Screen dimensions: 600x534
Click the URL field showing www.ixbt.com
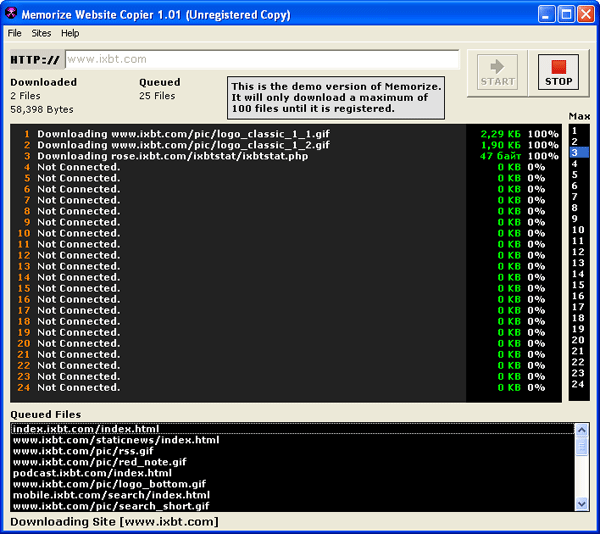(x=262, y=59)
